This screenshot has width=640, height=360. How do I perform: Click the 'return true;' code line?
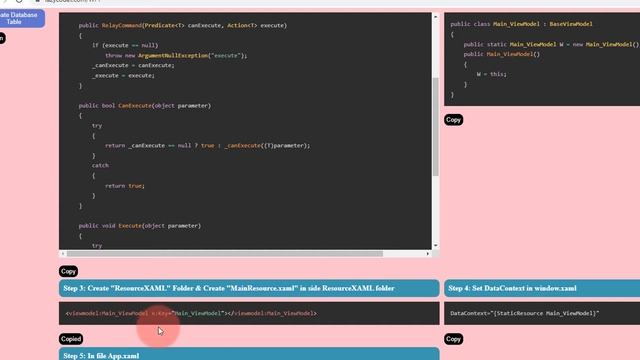click(124, 186)
